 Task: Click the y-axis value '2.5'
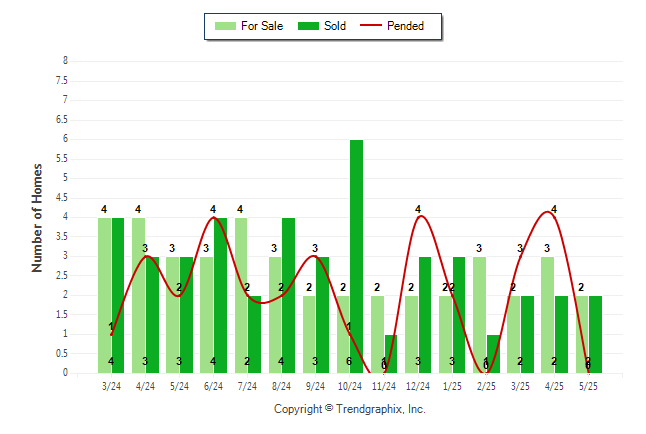(62, 275)
